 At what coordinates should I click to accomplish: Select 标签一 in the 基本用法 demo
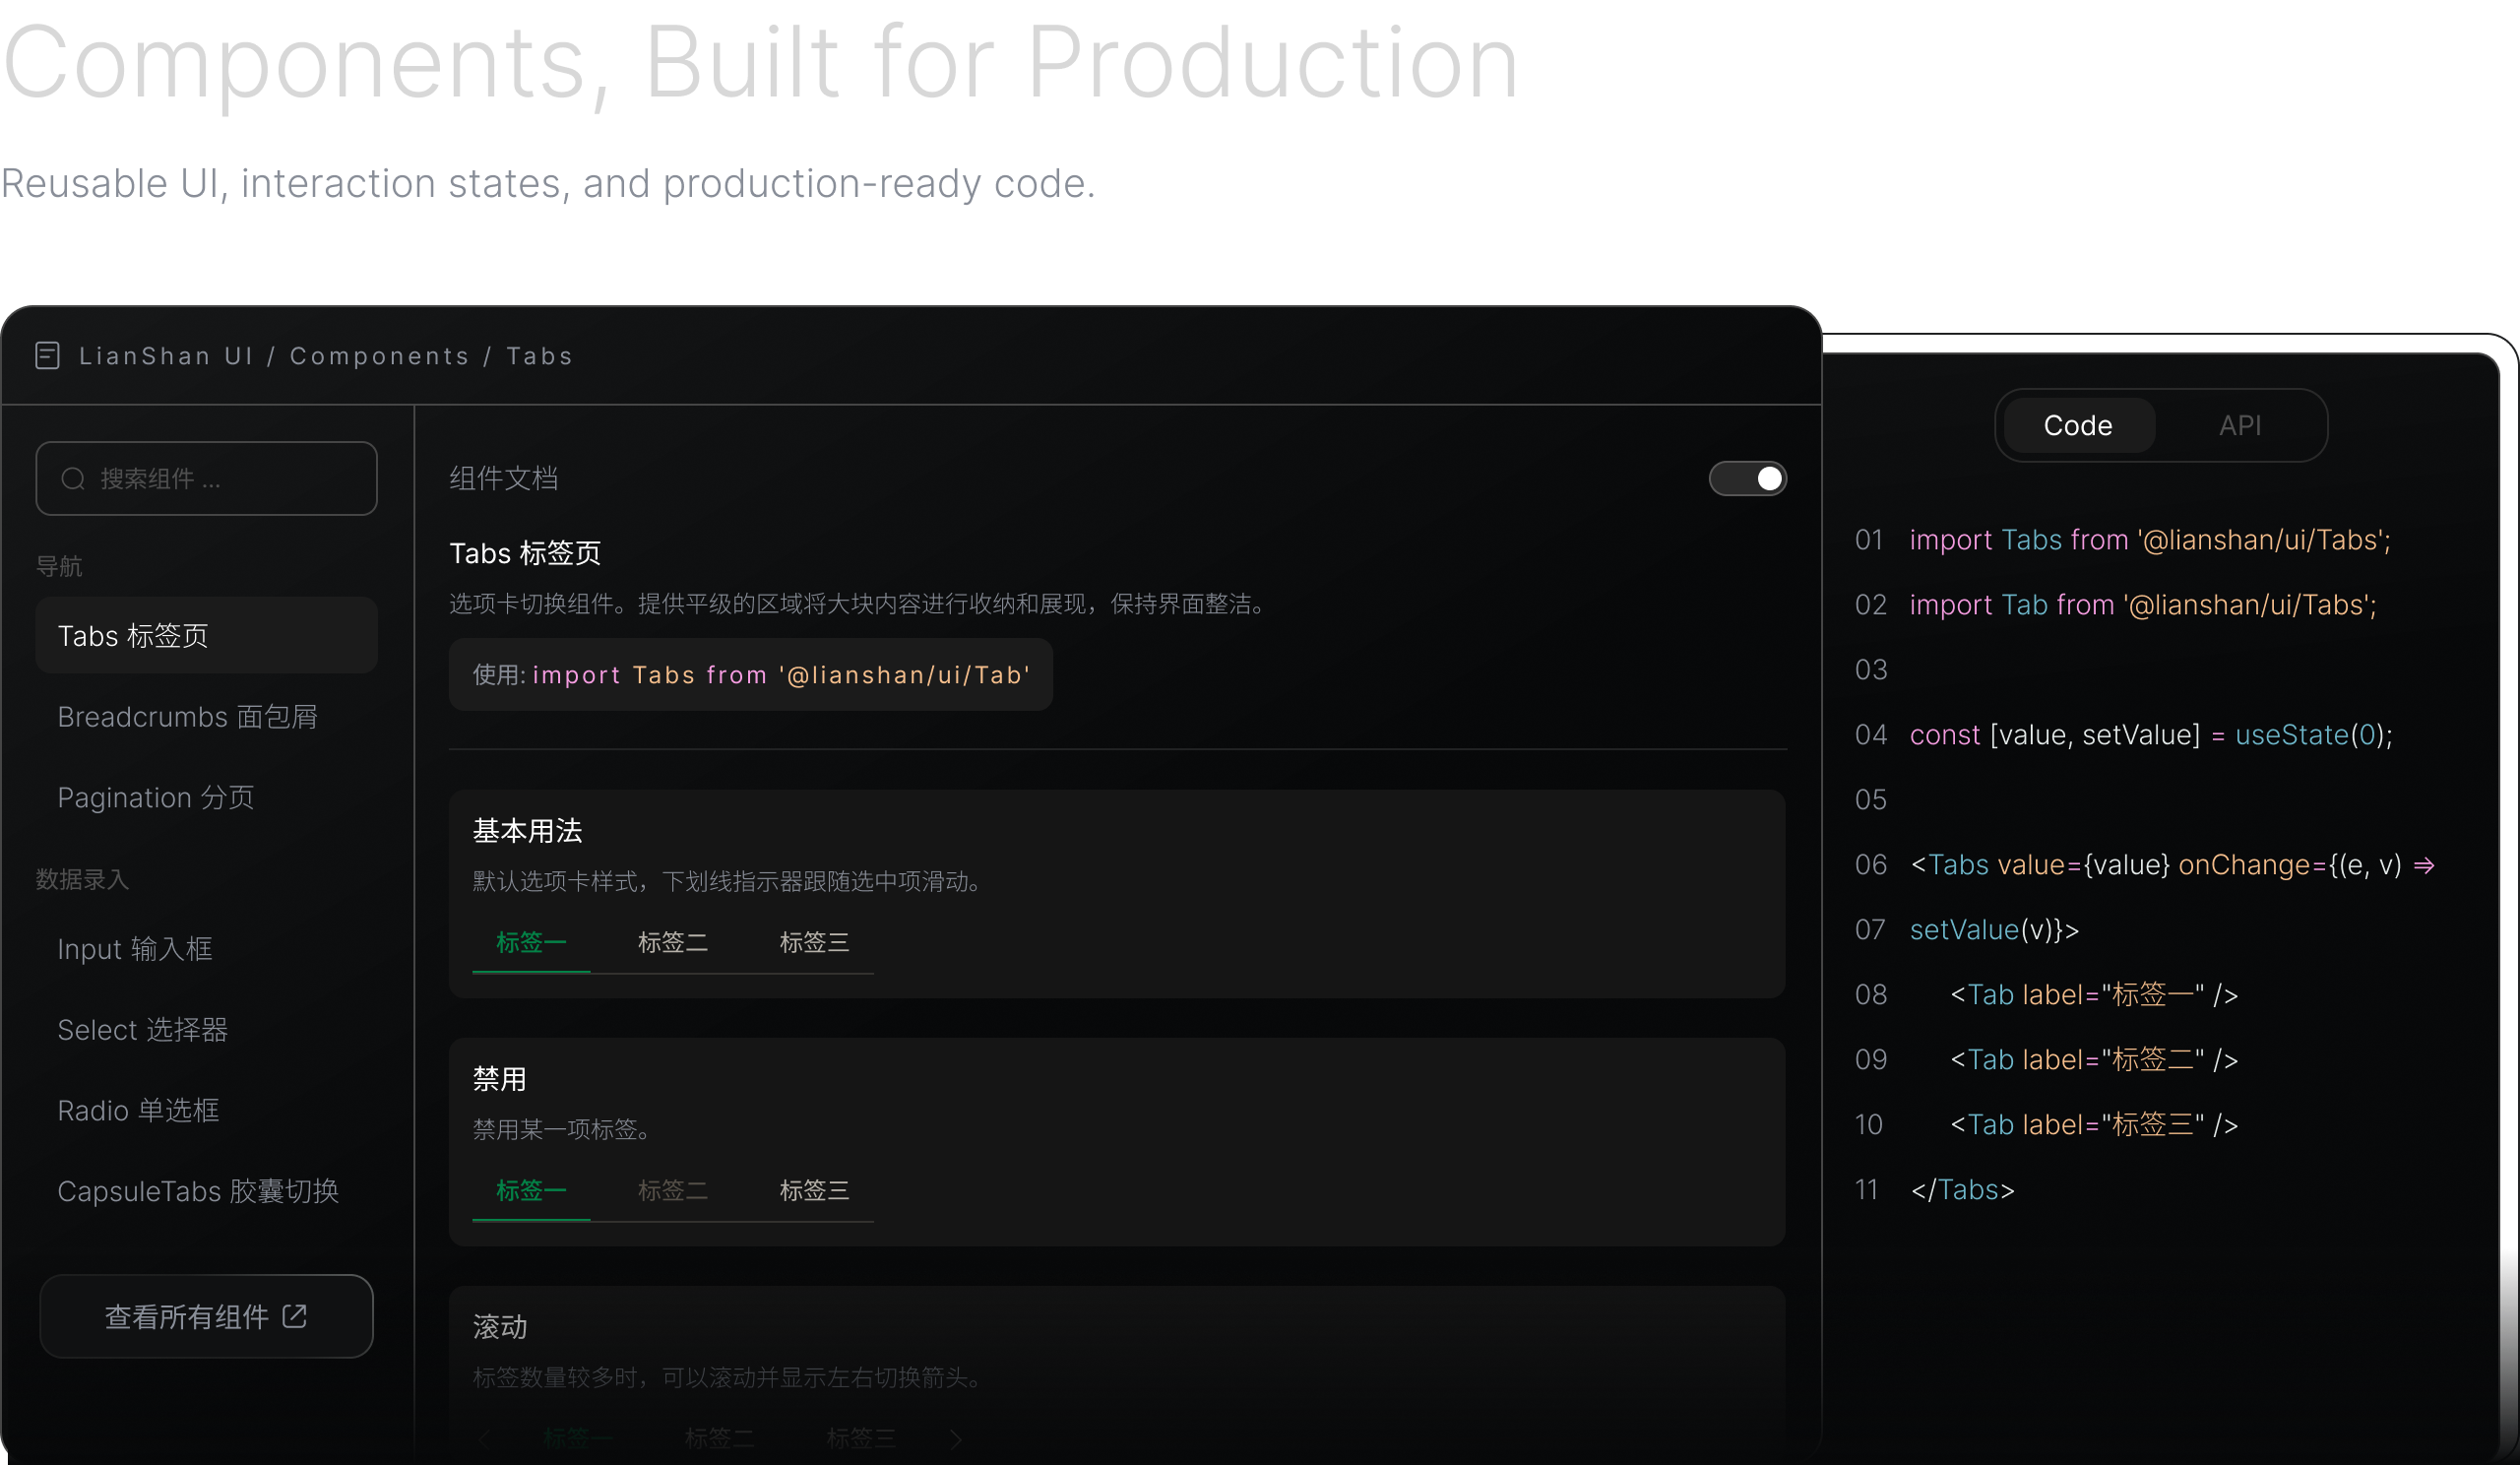coord(531,942)
